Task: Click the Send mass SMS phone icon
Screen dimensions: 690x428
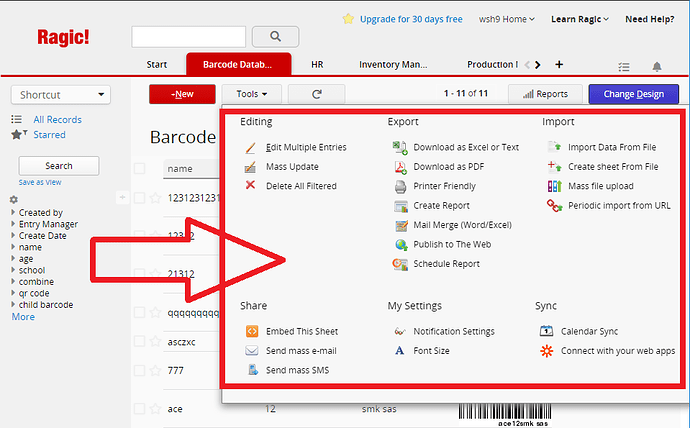Action: tap(253, 370)
